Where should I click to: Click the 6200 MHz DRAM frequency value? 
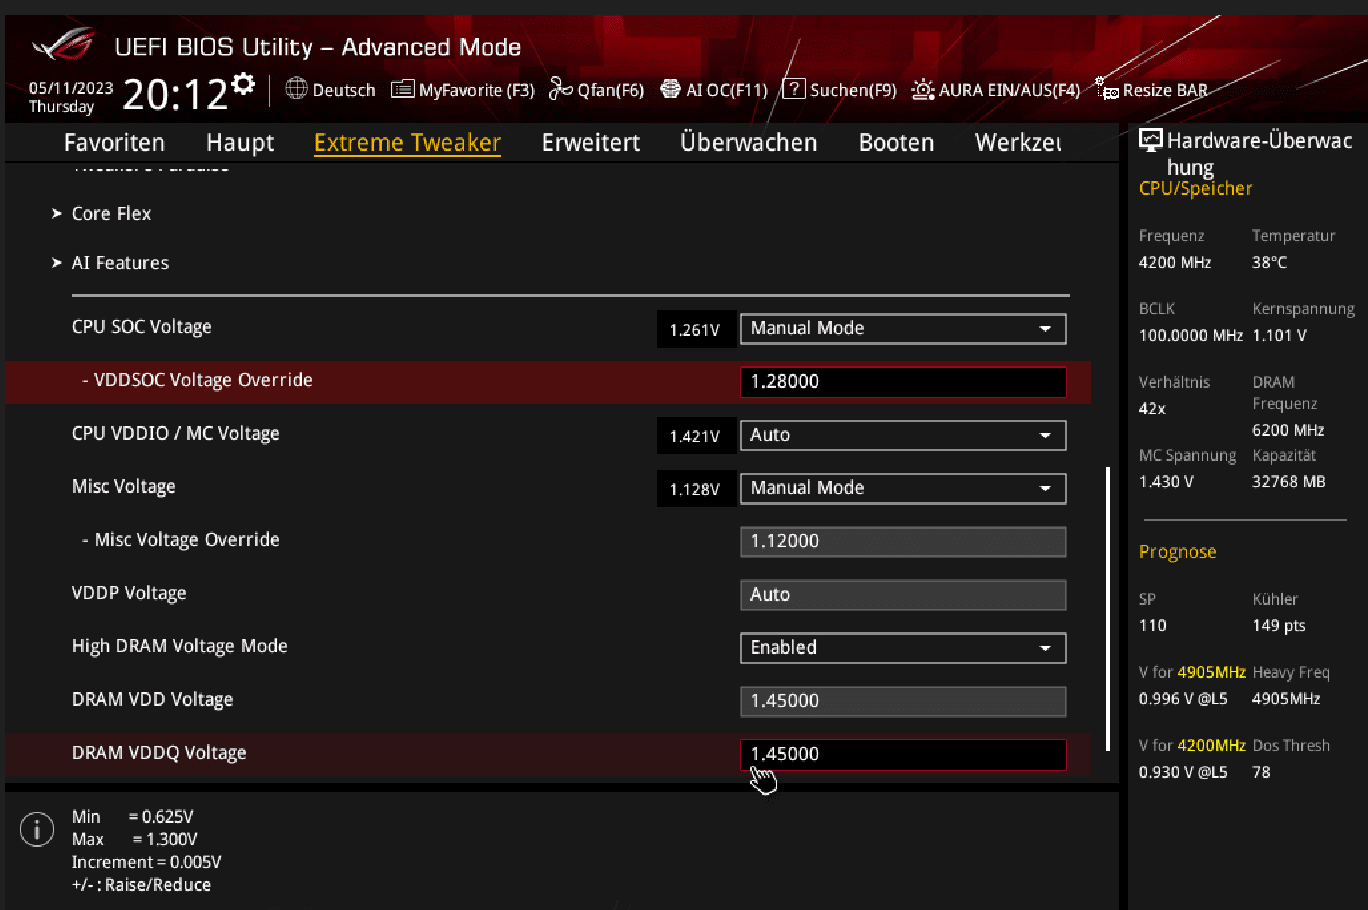coord(1288,430)
